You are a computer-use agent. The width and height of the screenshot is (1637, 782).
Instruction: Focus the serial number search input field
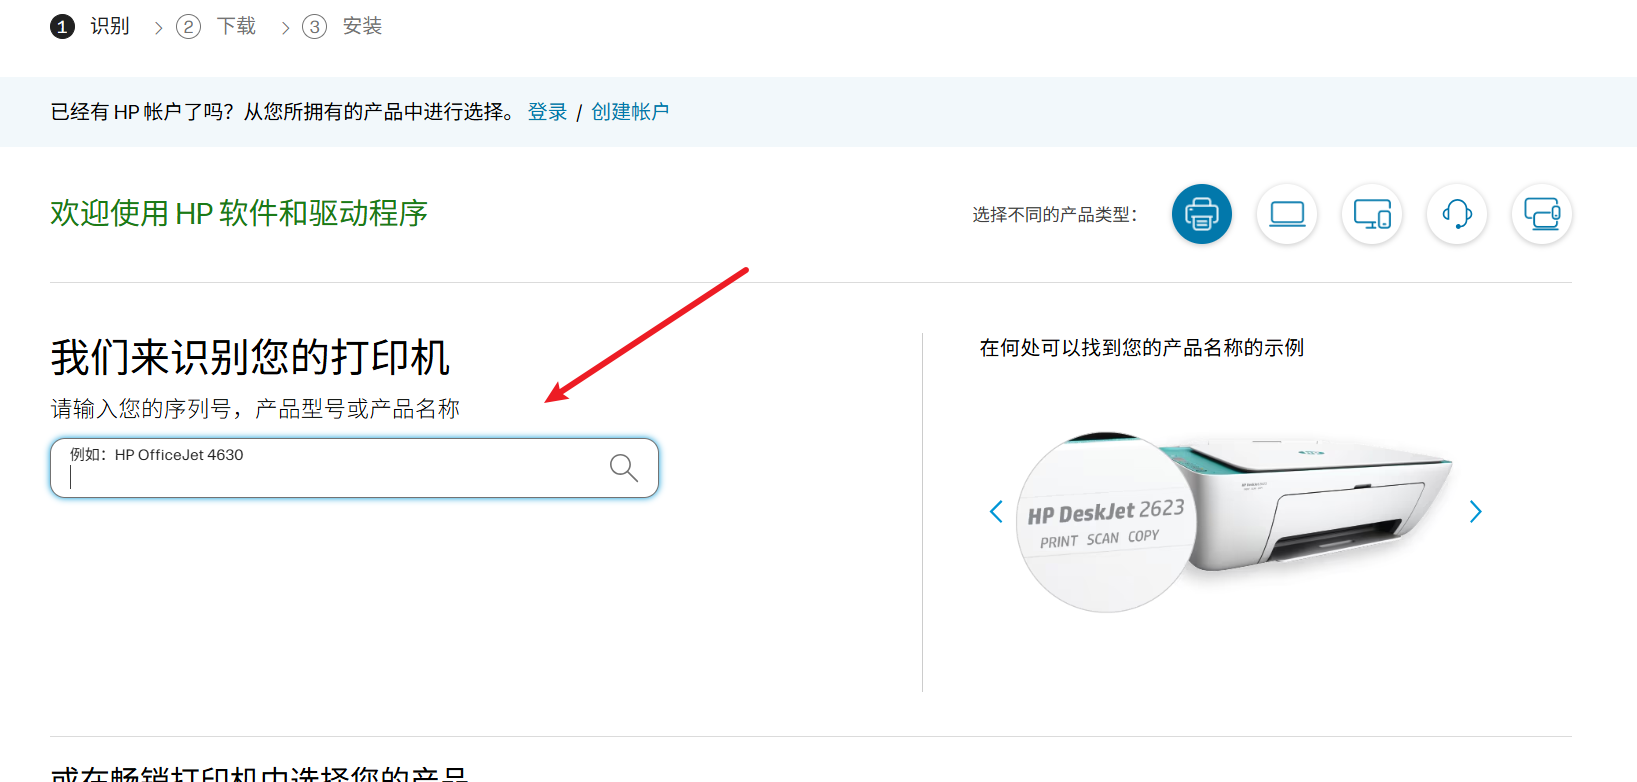click(354, 467)
